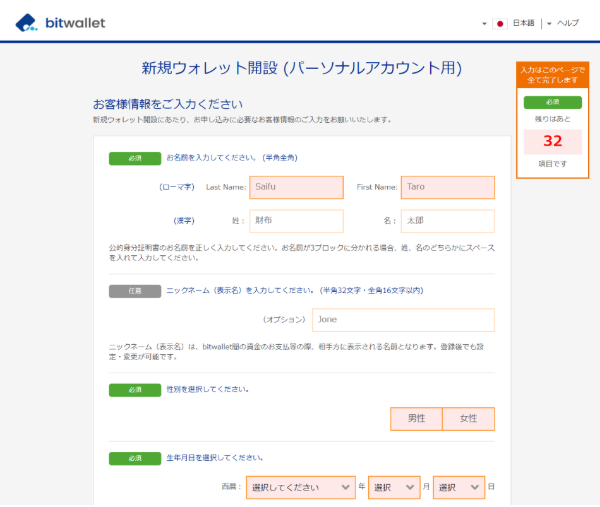Select 女性 as gender
This screenshot has width=600, height=507.
(x=468, y=418)
